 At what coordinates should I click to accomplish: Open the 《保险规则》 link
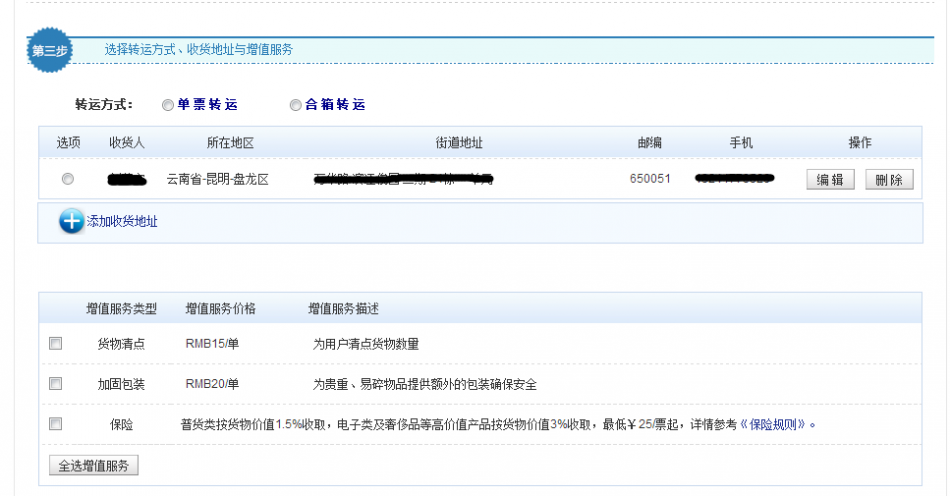tap(772, 424)
